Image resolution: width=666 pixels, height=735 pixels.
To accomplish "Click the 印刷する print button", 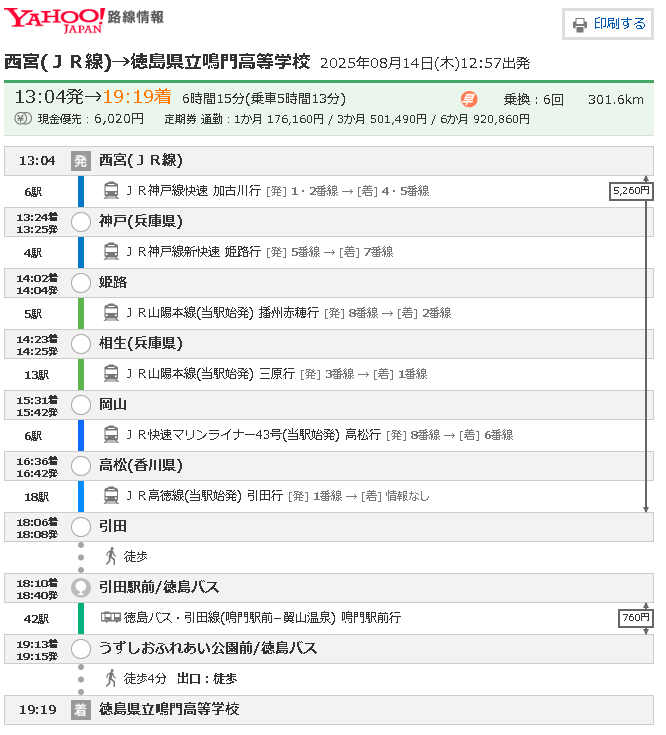I will click(x=607, y=24).
